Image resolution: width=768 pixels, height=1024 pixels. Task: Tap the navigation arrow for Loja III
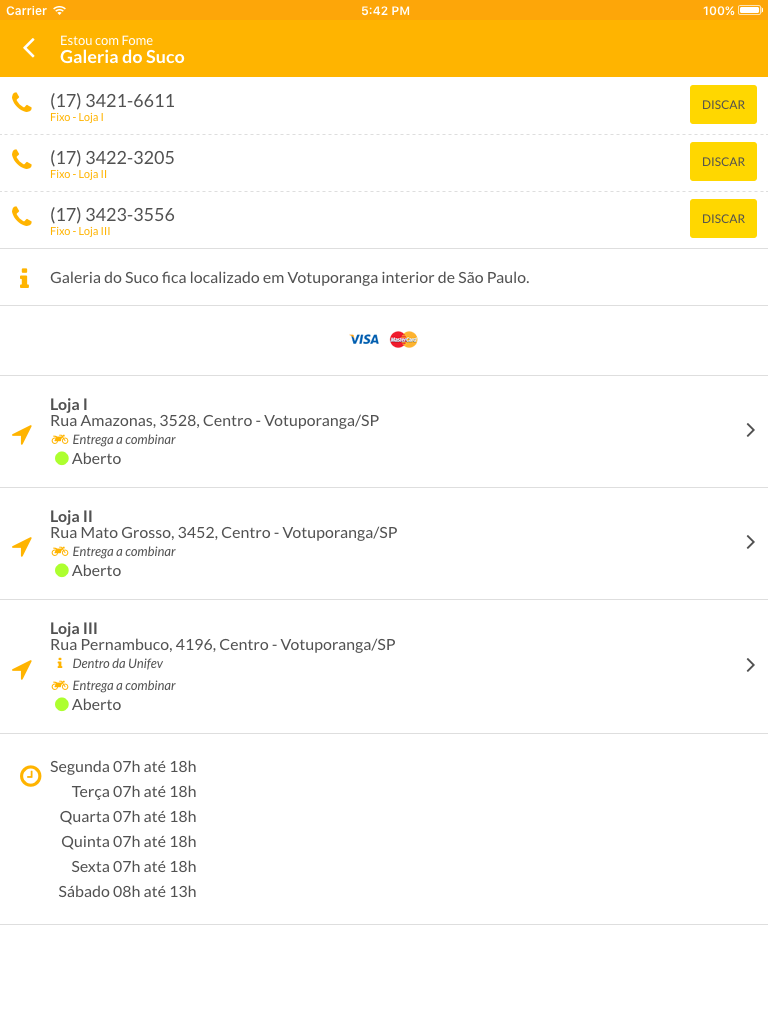pyautogui.click(x=22, y=669)
